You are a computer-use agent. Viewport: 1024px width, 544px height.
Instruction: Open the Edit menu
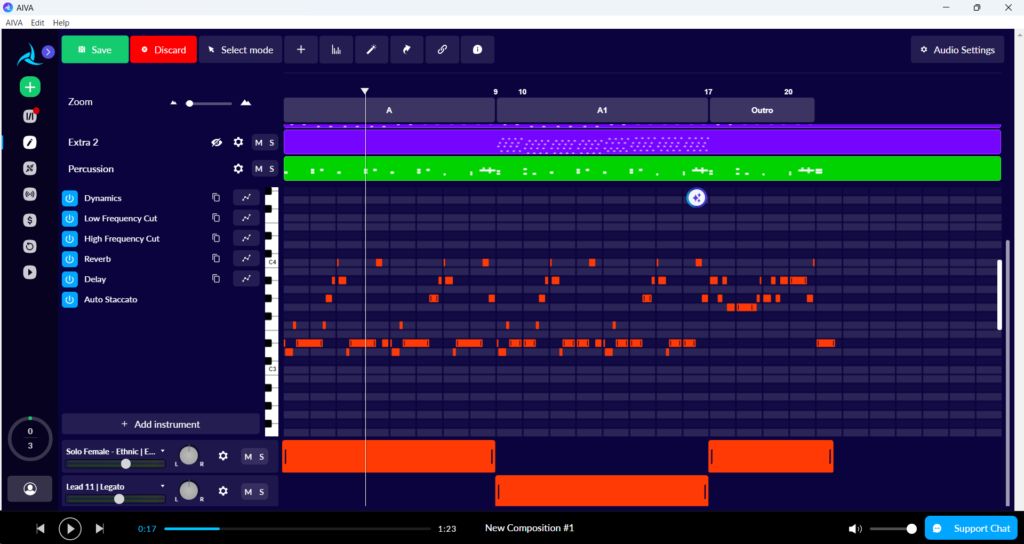[x=38, y=23]
